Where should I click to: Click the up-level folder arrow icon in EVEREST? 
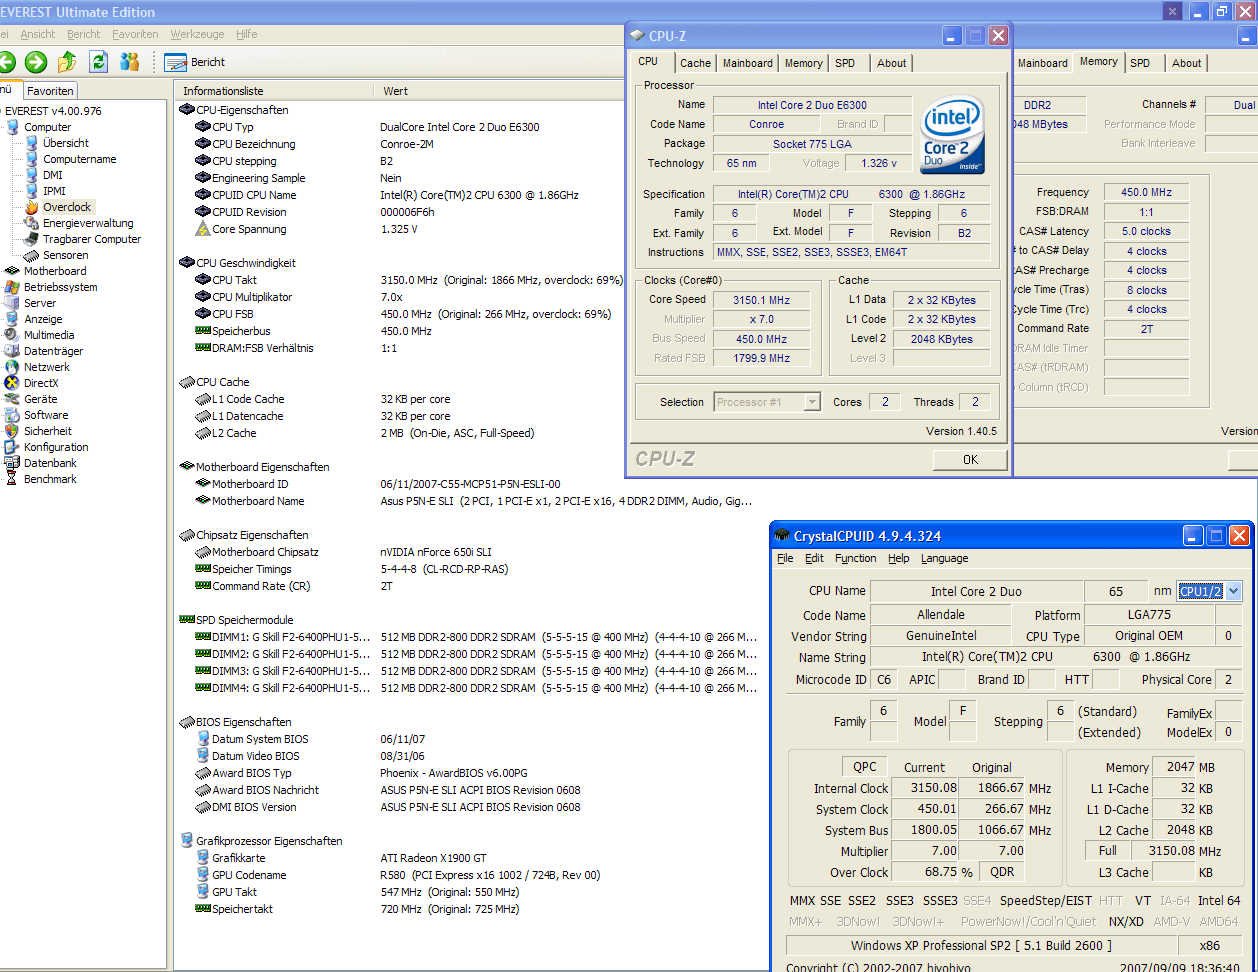pos(67,62)
